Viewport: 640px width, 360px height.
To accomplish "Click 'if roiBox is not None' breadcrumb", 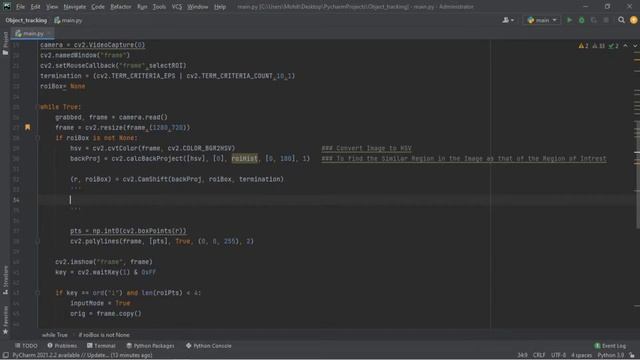I will point(104,335).
